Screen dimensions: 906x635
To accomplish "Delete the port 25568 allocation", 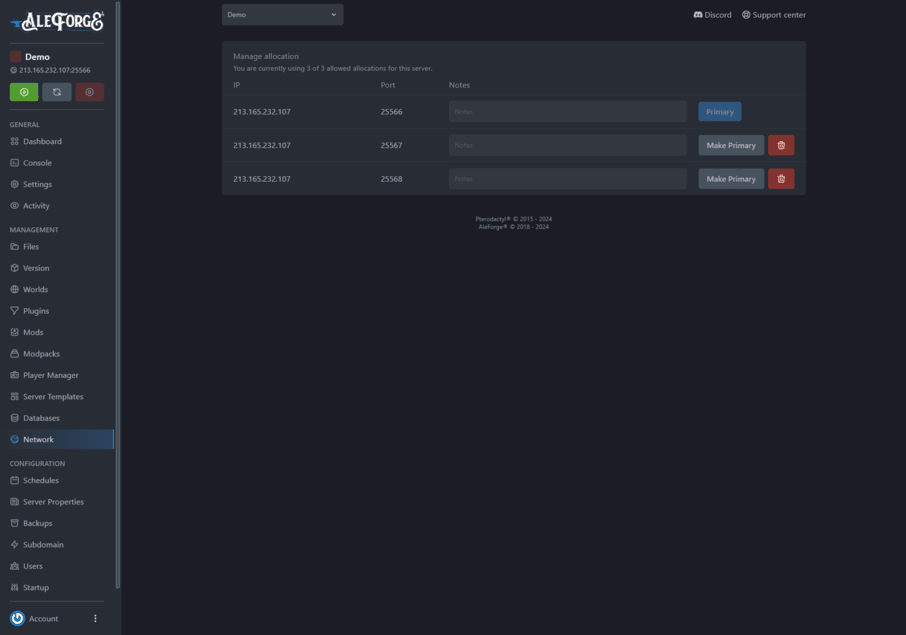I will coord(781,179).
